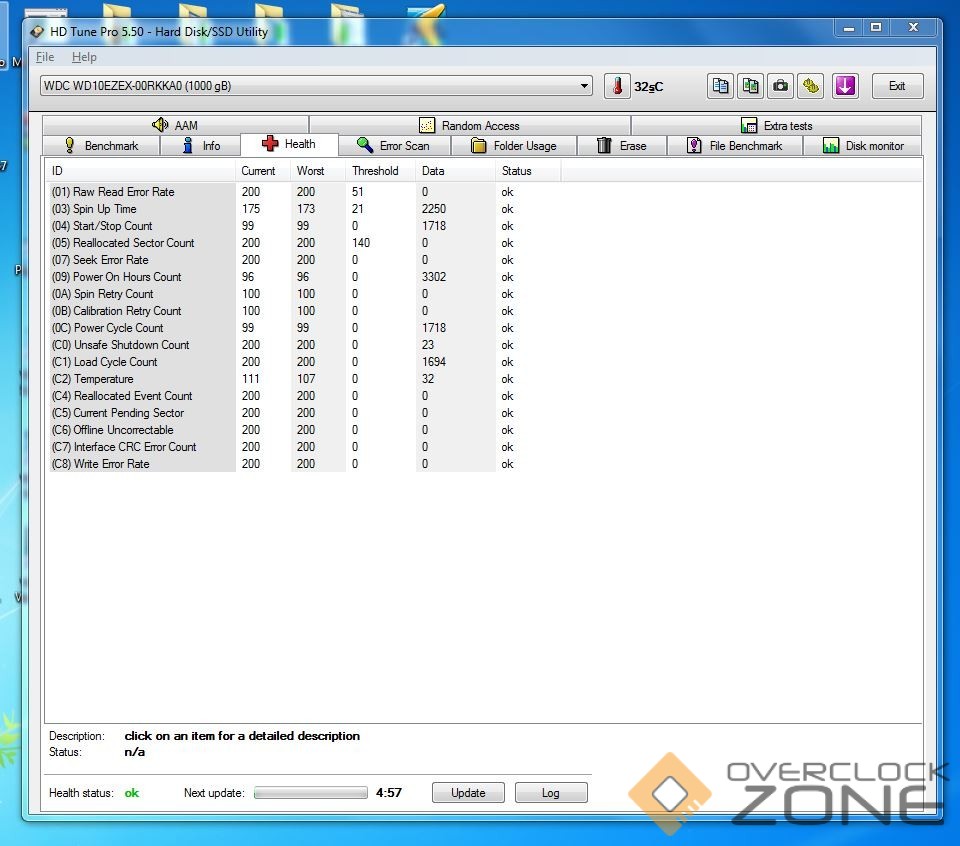
Task: Save screenshot with the camera icon
Action: point(780,86)
